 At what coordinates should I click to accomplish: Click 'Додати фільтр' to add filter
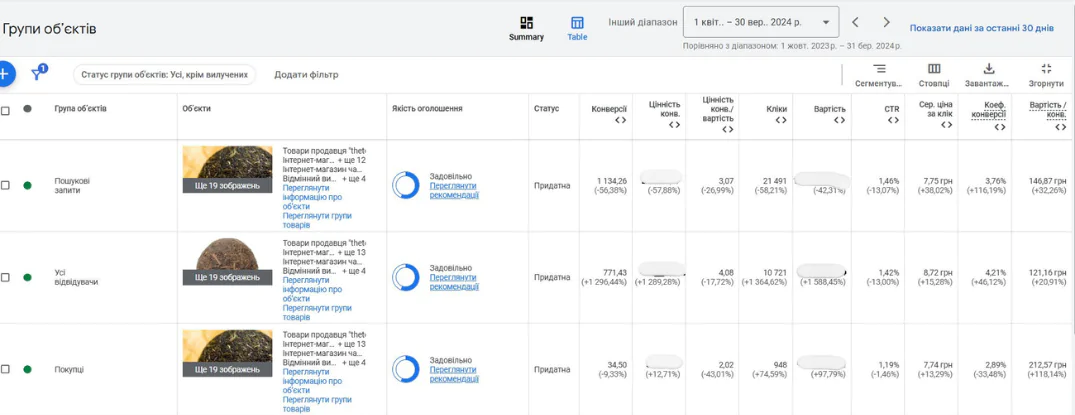(x=306, y=75)
